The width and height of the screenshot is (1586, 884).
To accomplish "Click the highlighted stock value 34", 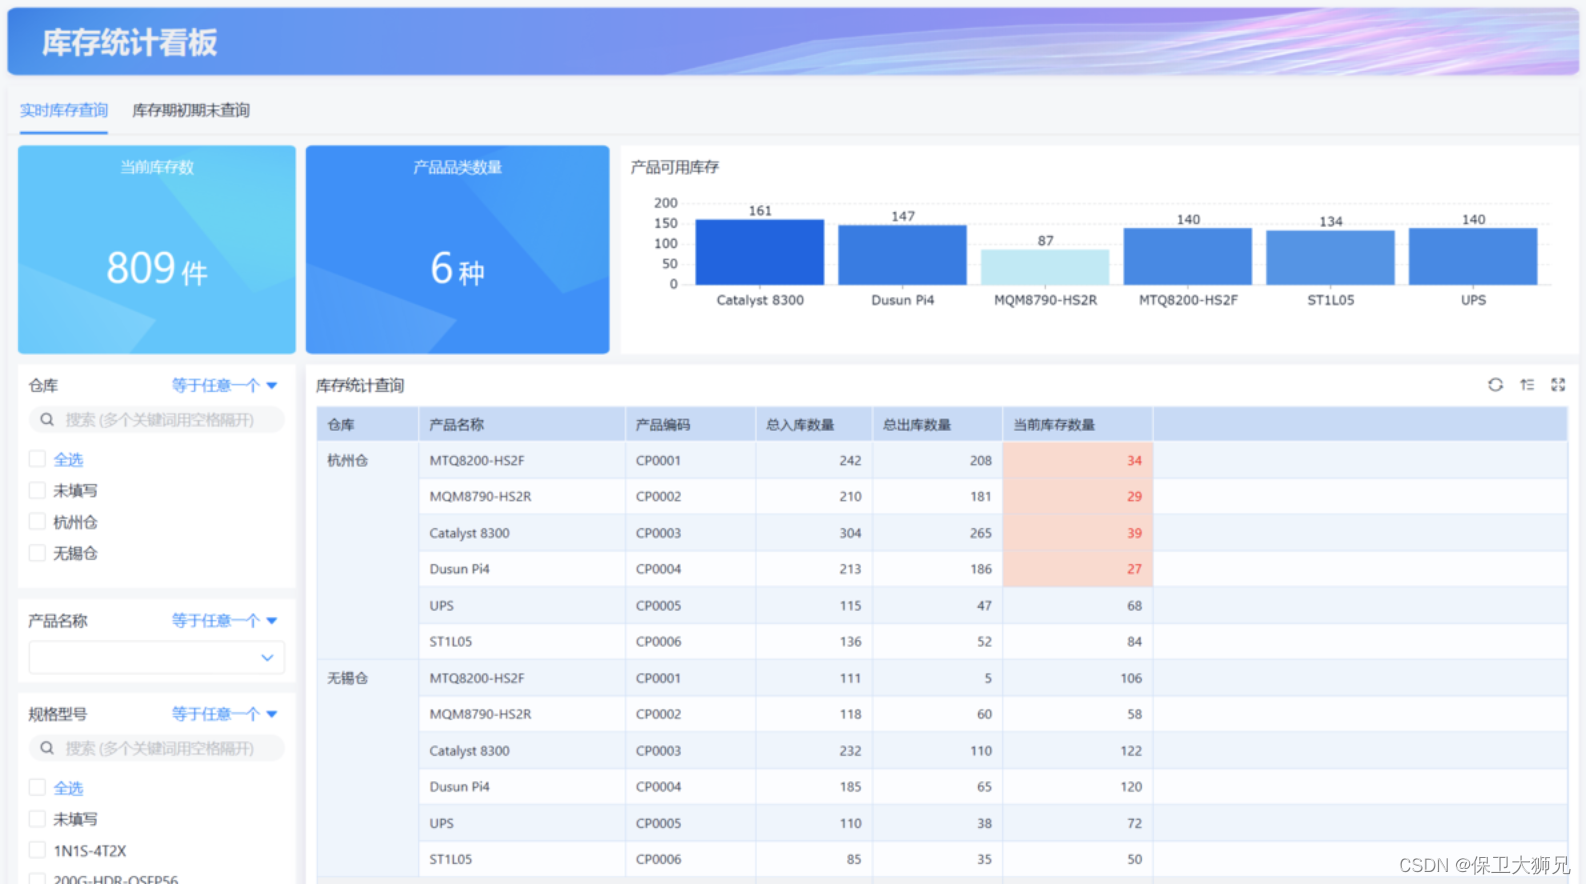I will pyautogui.click(x=1134, y=460).
